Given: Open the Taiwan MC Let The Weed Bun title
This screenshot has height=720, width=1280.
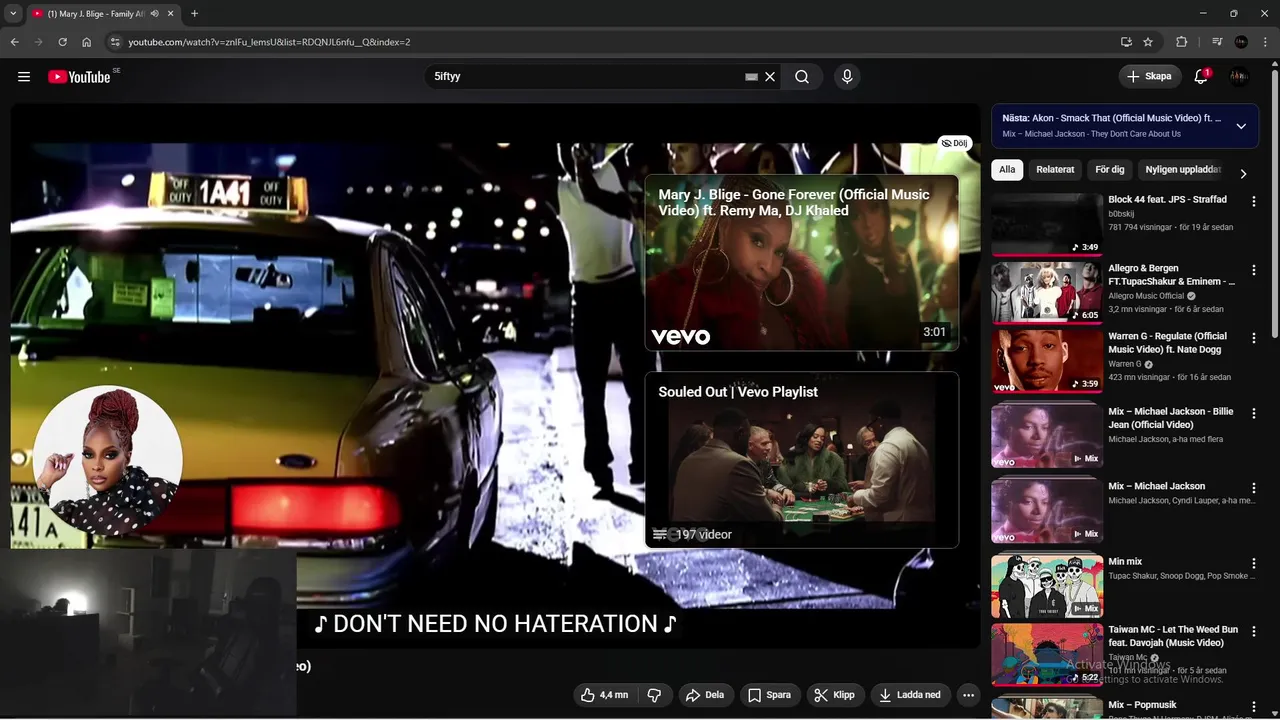Looking at the screenshot, I should point(1173,636).
